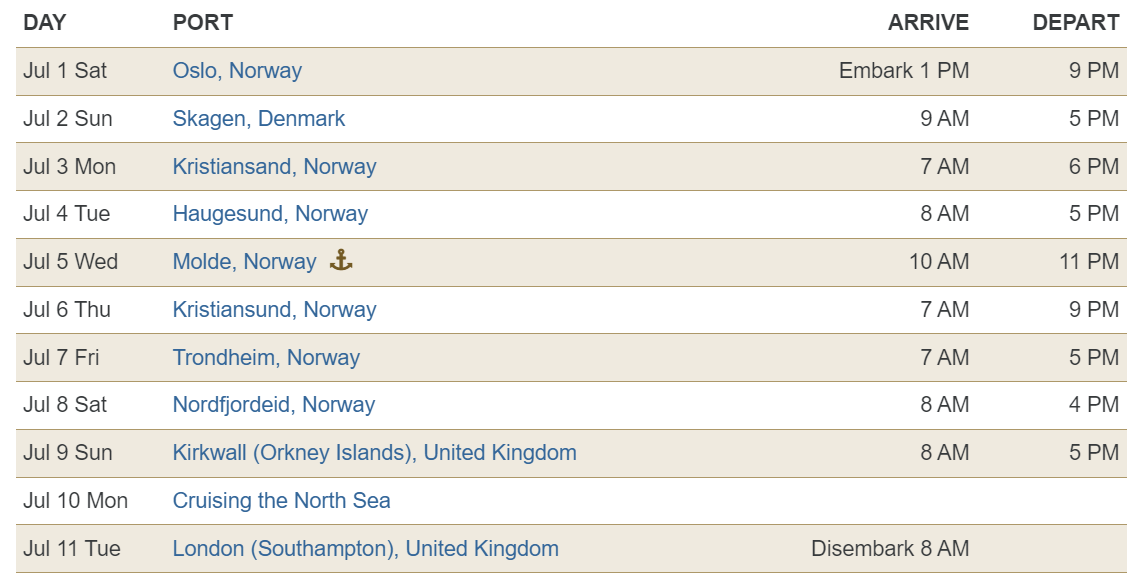Click the Embark 1 PM arrival cell

(x=904, y=71)
